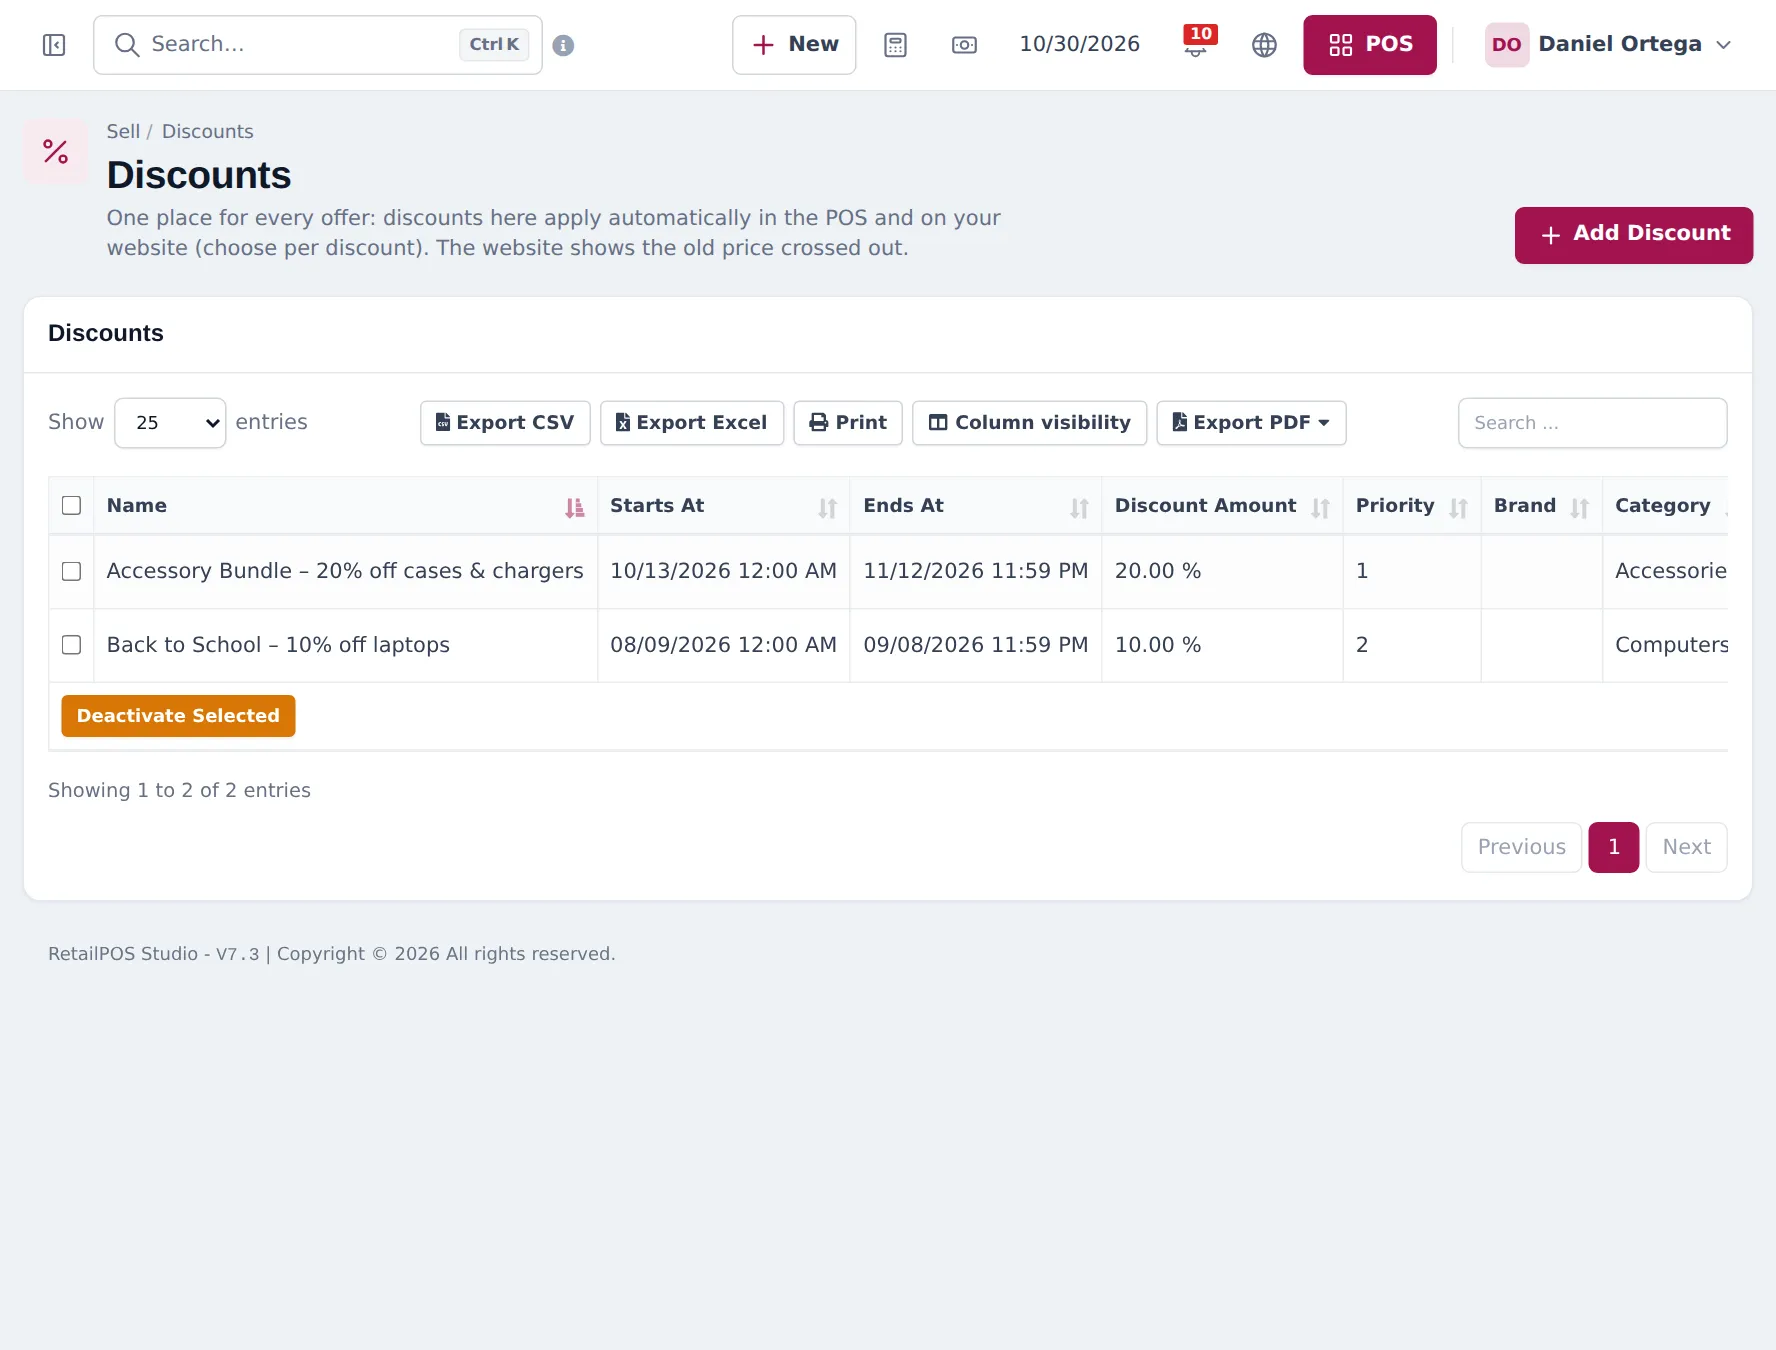Click the cash register money icon
Screen dimensions: 1776x1350
coord(964,45)
